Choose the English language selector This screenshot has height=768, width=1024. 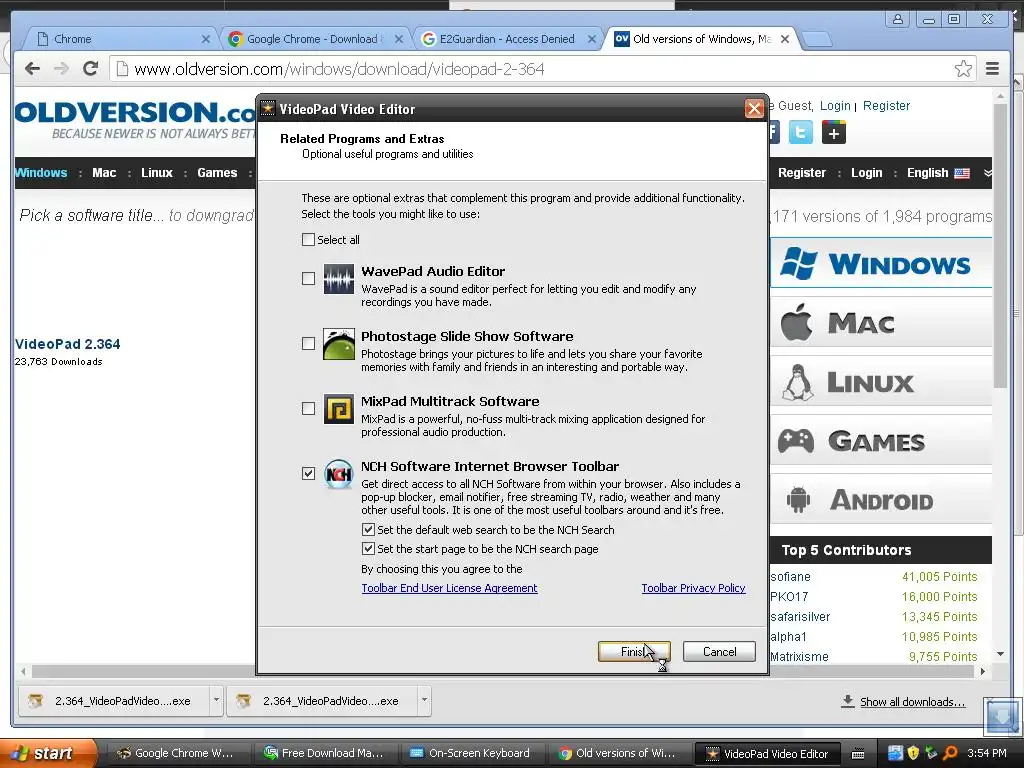point(938,173)
